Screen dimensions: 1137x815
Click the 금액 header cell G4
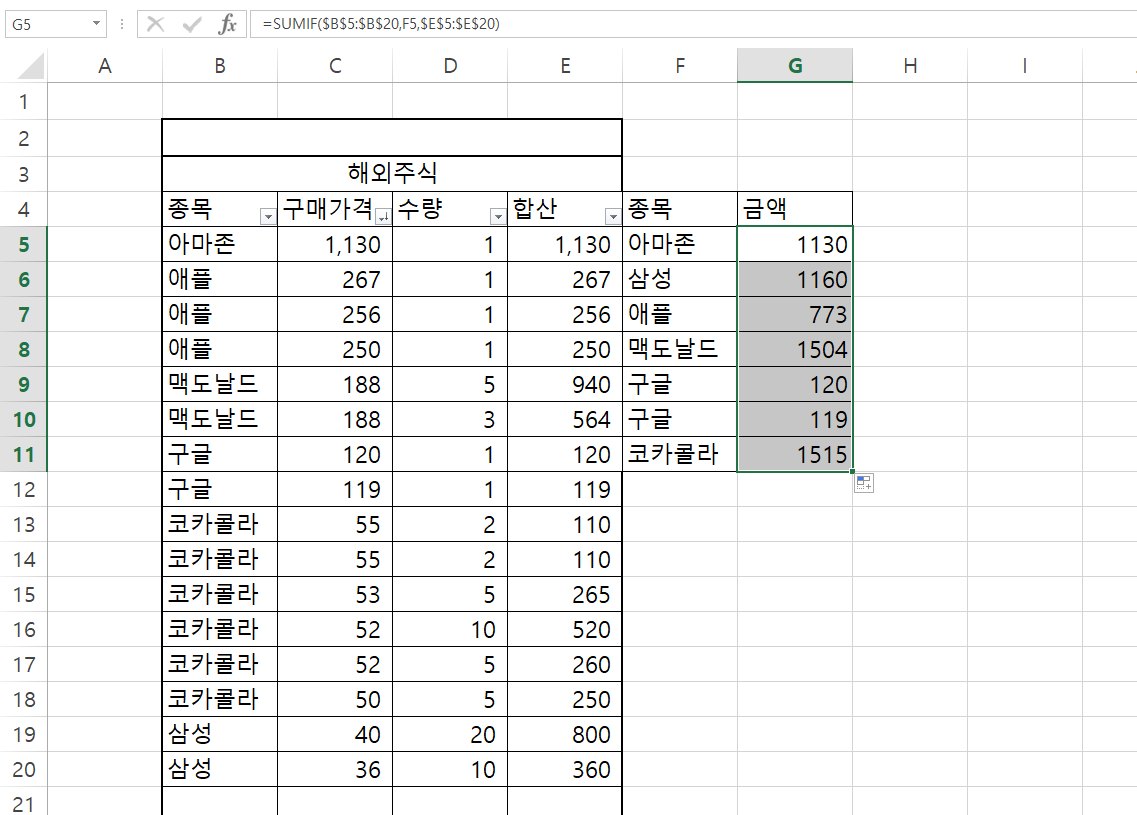pyautogui.click(x=795, y=209)
